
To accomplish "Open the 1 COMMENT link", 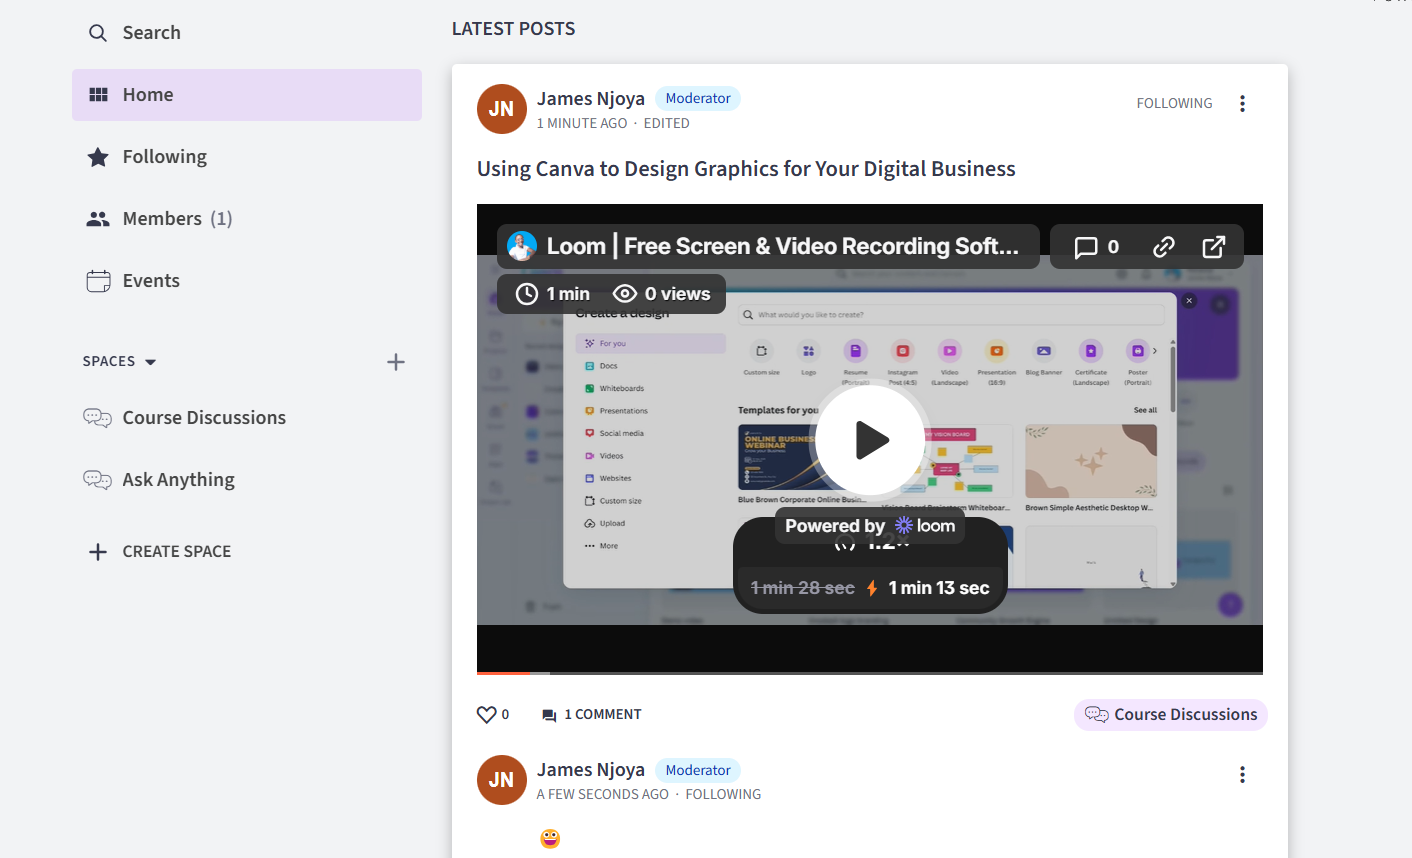I will pos(592,715).
